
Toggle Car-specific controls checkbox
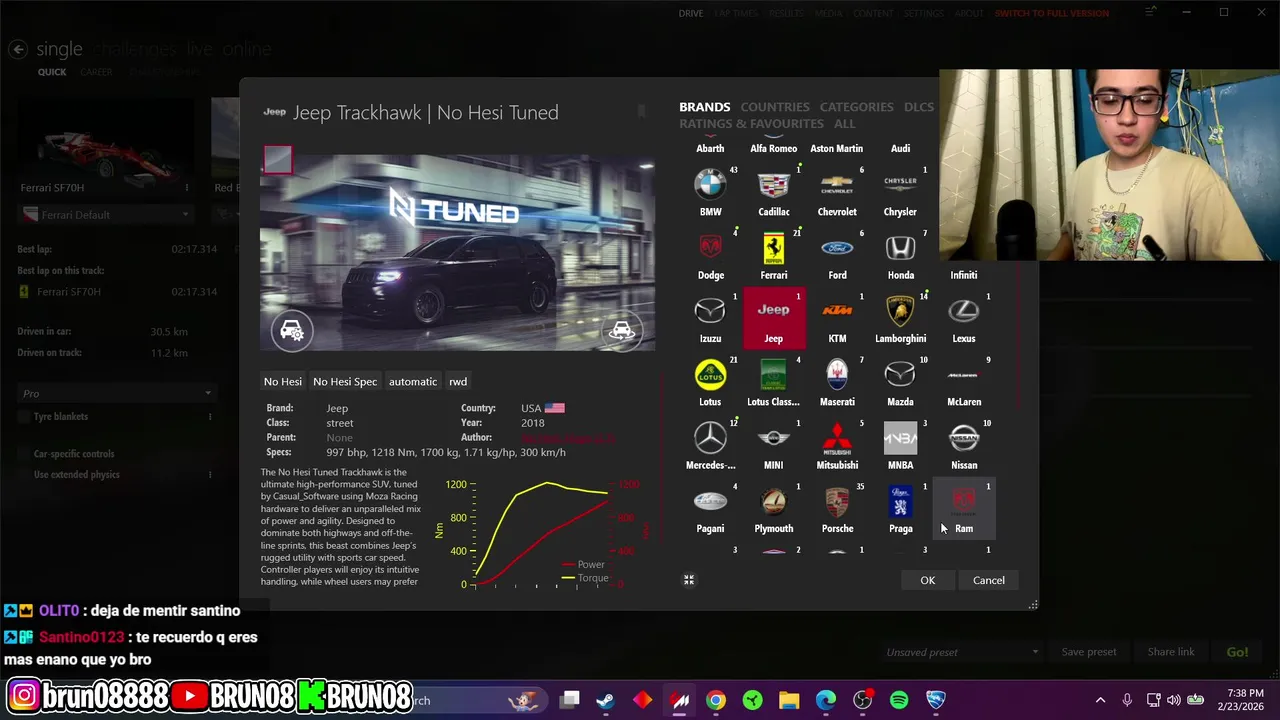24,454
